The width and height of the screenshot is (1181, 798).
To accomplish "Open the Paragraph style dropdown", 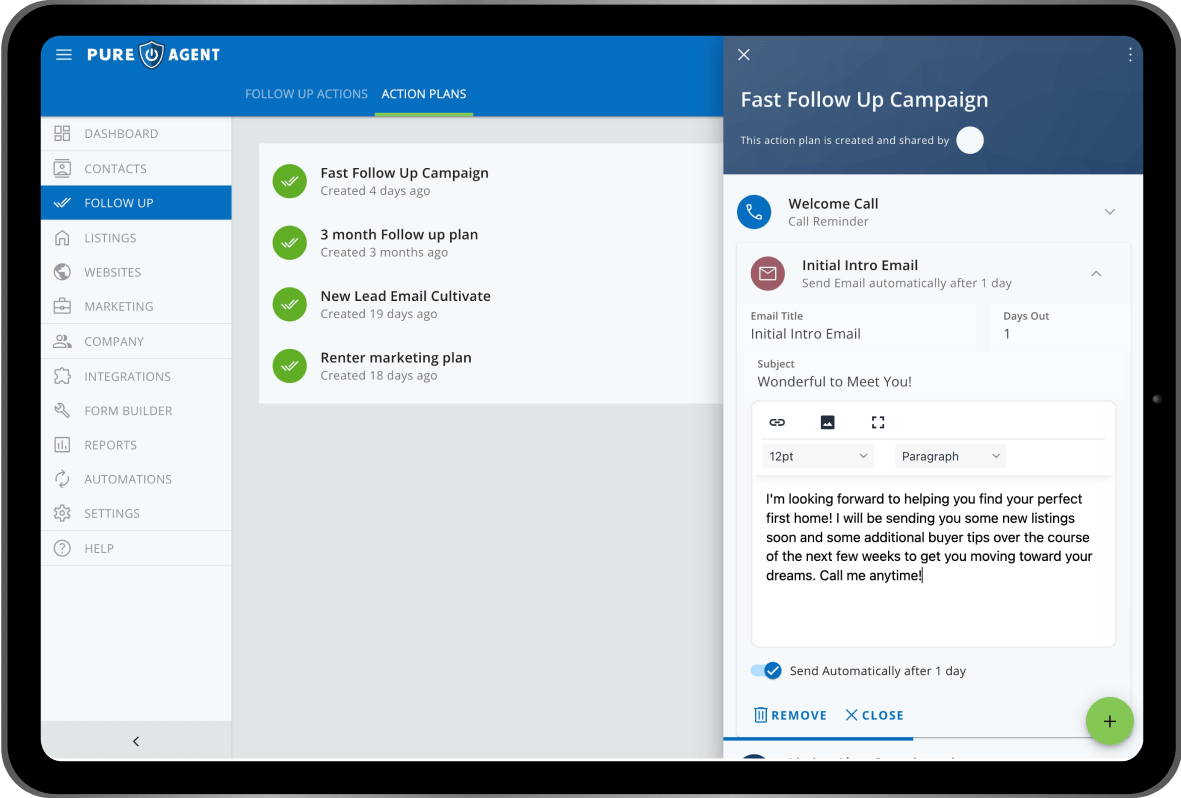I will click(950, 456).
